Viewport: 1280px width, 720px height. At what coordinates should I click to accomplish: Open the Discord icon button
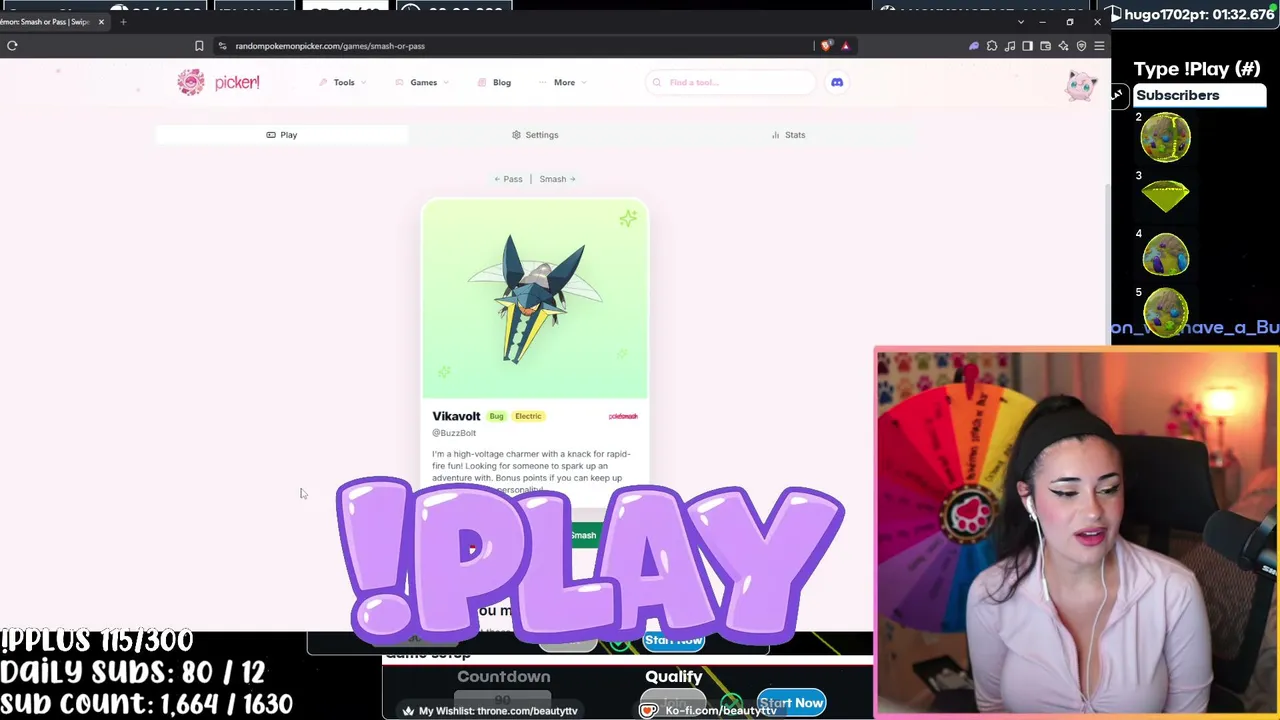[837, 82]
